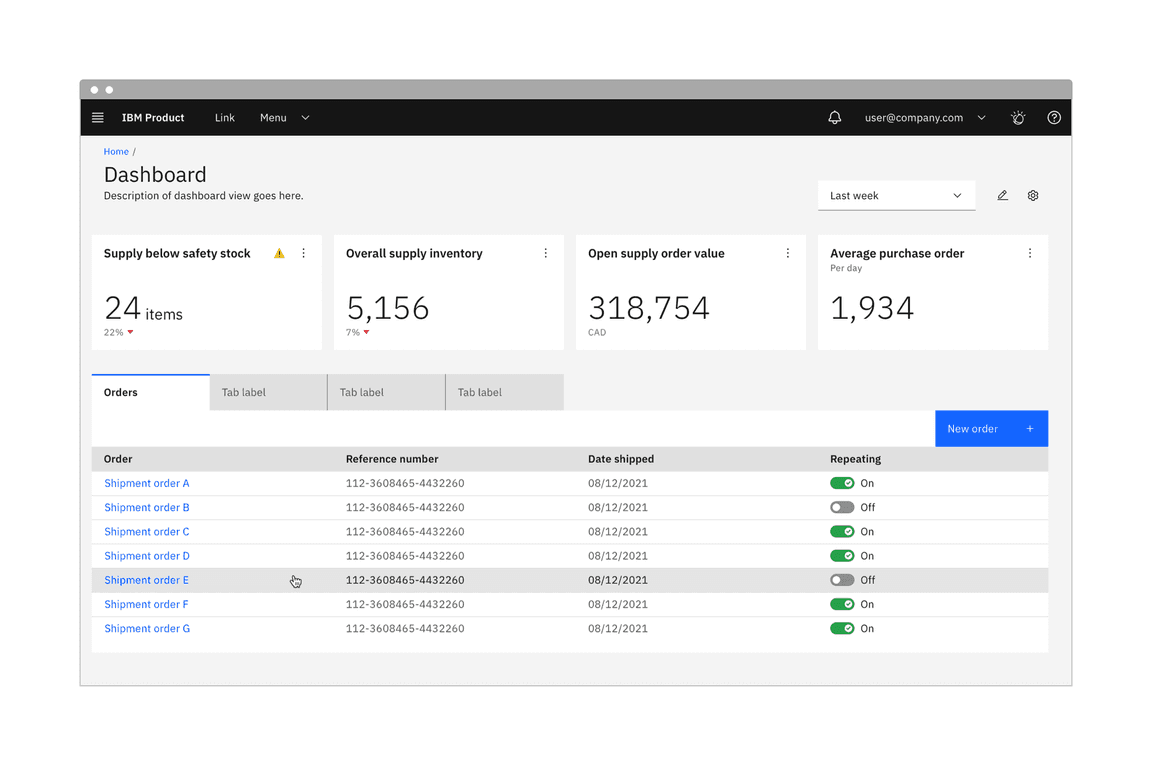Open dashboard settings gear icon
The height and width of the screenshot is (767, 1152).
[x=1033, y=195]
